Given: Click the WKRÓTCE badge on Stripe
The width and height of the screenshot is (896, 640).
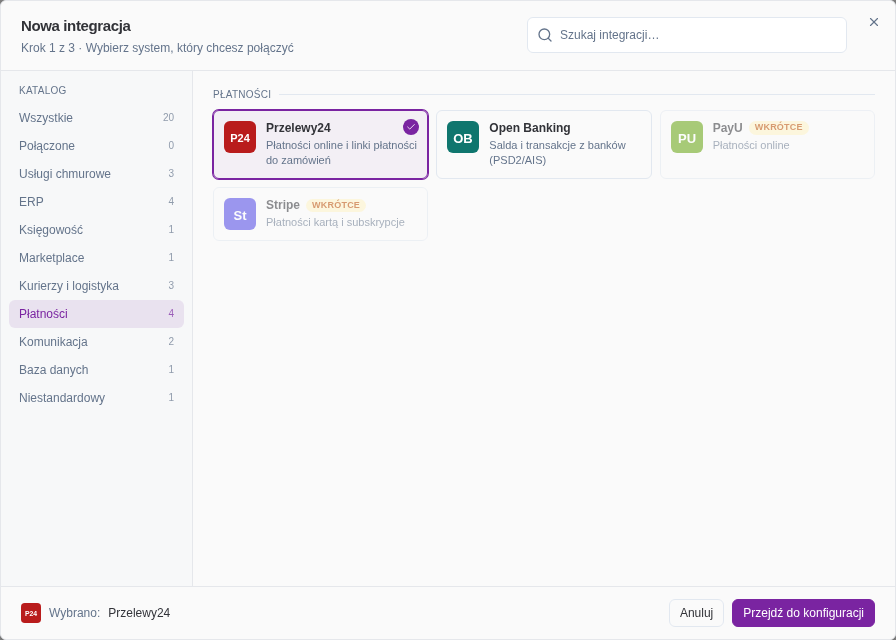Looking at the screenshot, I should click(336, 205).
